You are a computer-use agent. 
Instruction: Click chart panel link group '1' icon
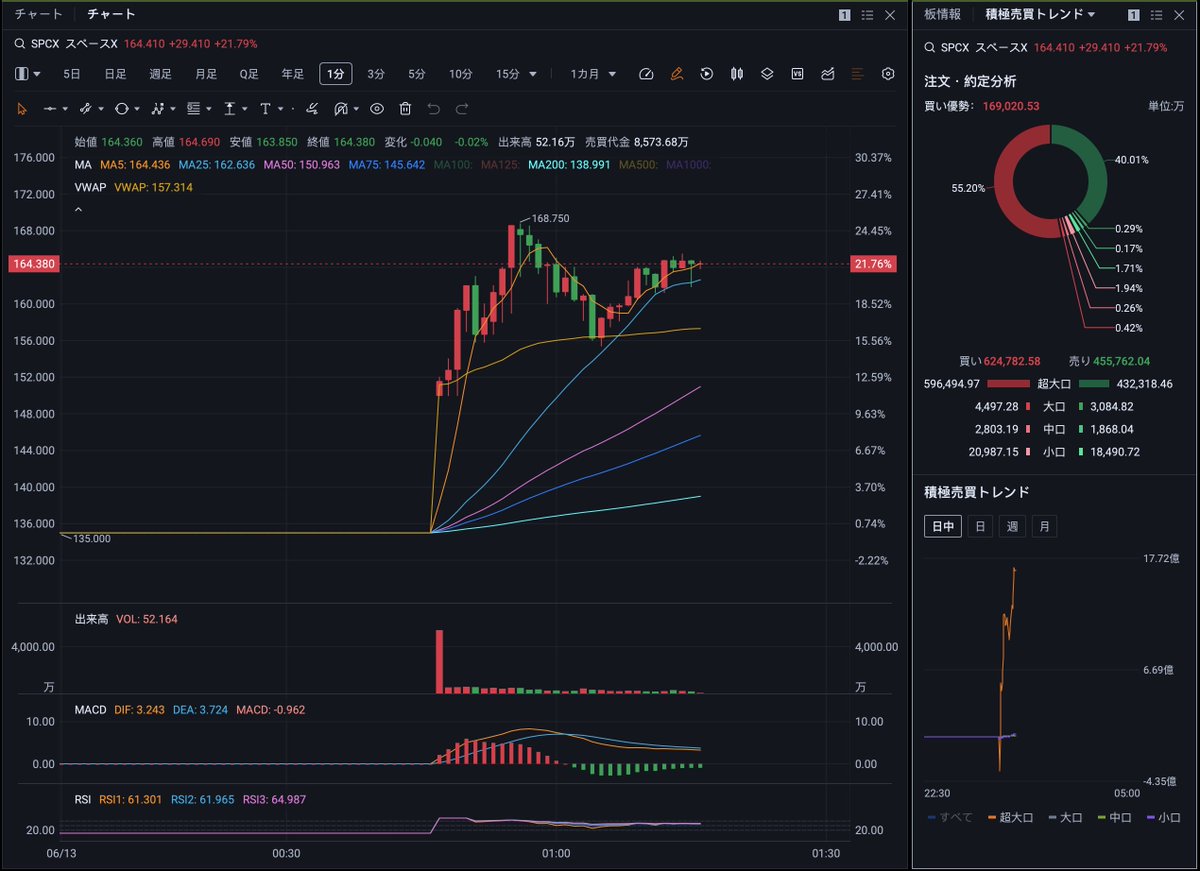(844, 15)
